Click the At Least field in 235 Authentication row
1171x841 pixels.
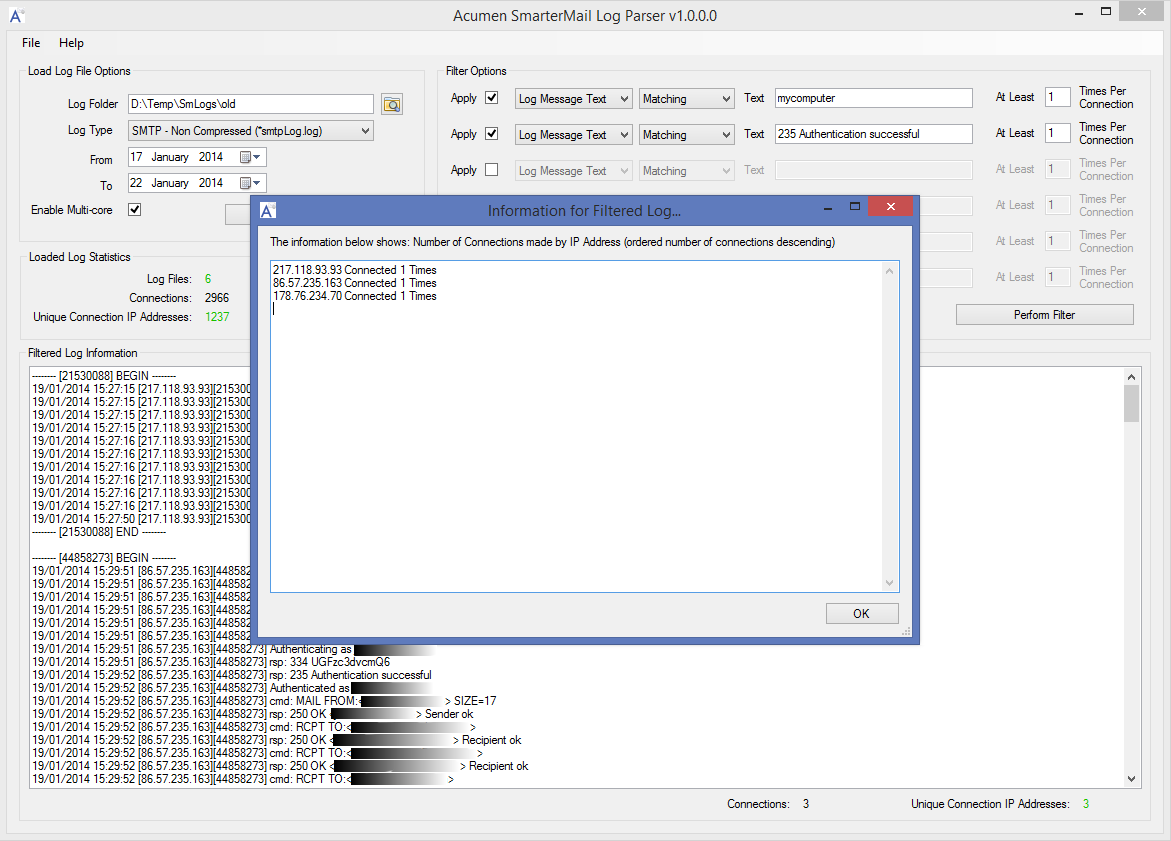(1057, 133)
